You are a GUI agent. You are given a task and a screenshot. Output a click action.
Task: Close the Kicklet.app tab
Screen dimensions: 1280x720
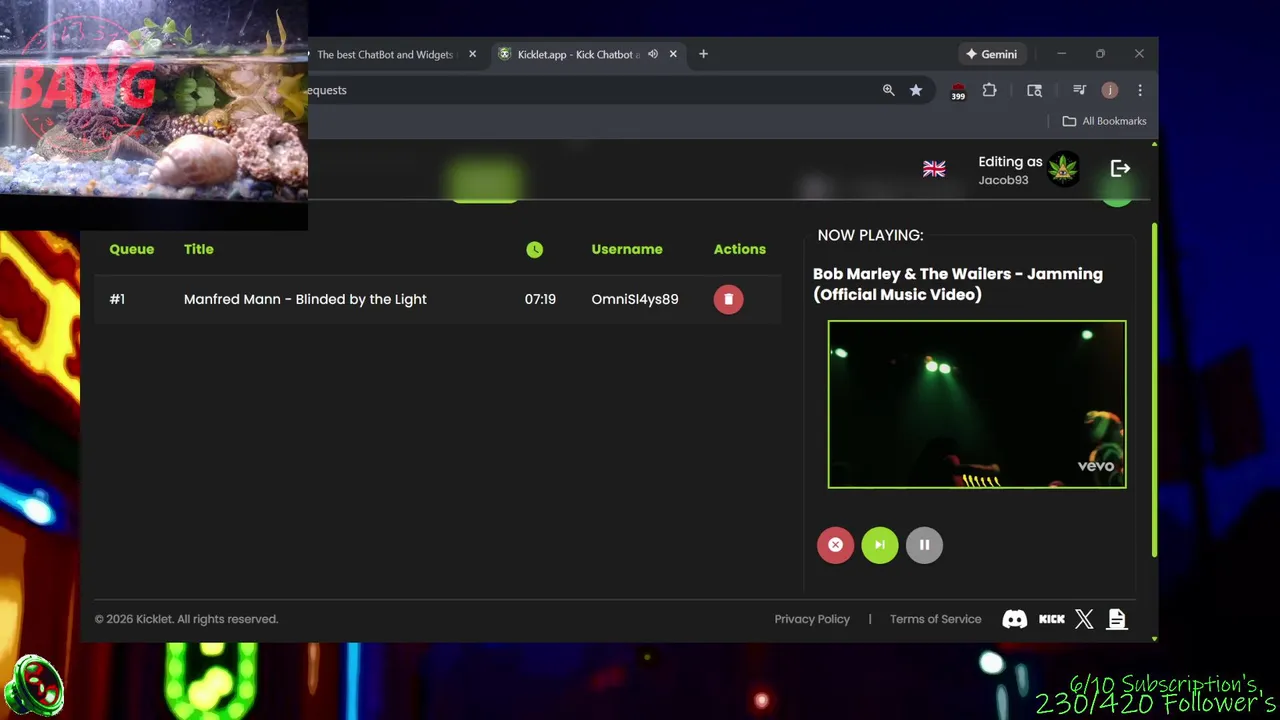pos(673,54)
